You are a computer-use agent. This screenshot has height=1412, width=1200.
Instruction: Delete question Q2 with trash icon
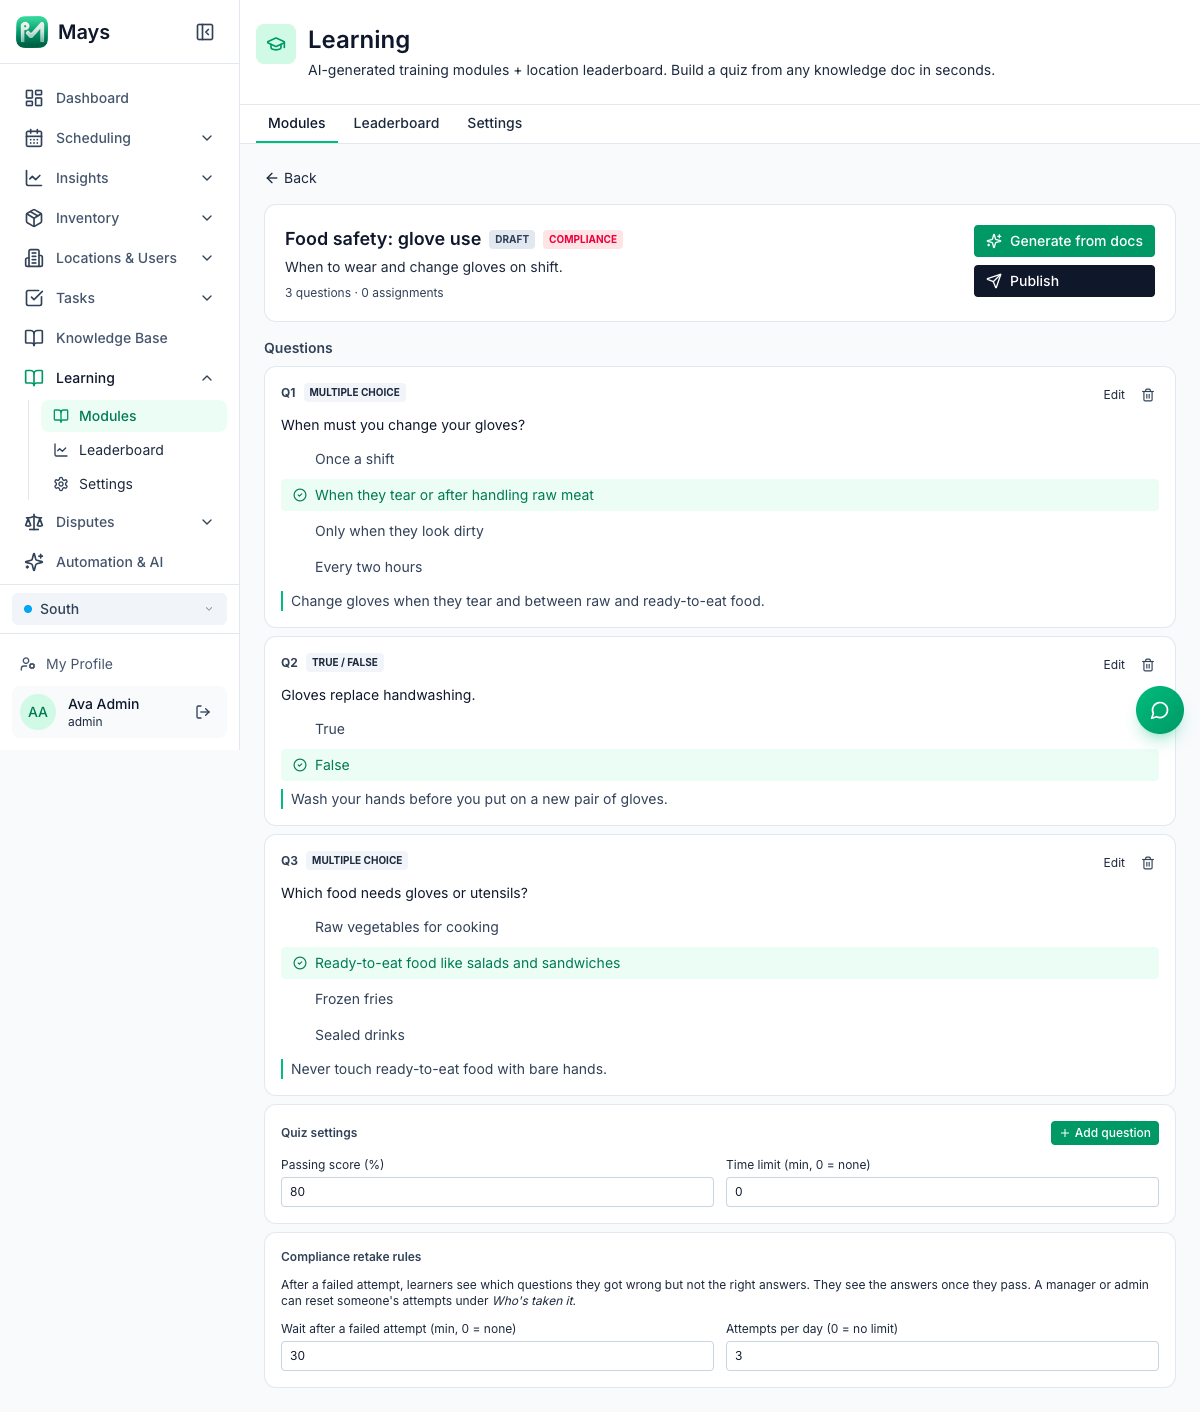[1148, 665]
